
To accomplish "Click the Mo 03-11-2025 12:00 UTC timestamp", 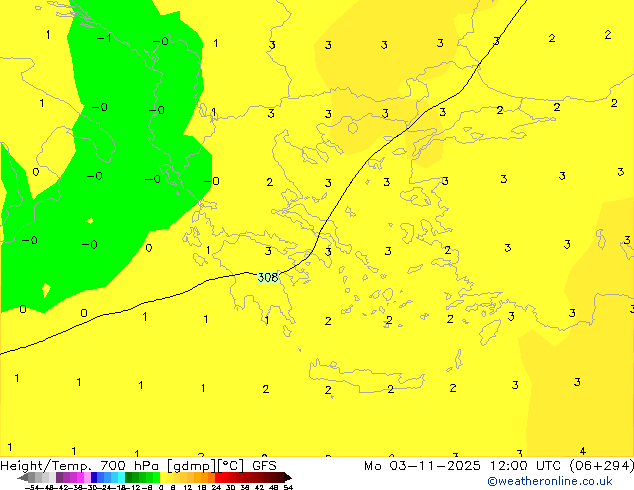I will coord(464,466).
